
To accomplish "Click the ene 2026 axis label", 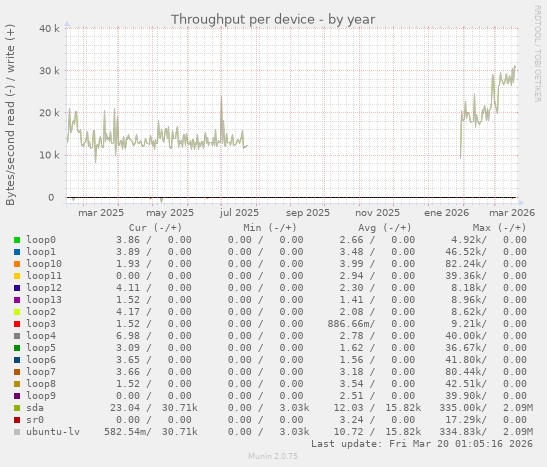I will [447, 213].
